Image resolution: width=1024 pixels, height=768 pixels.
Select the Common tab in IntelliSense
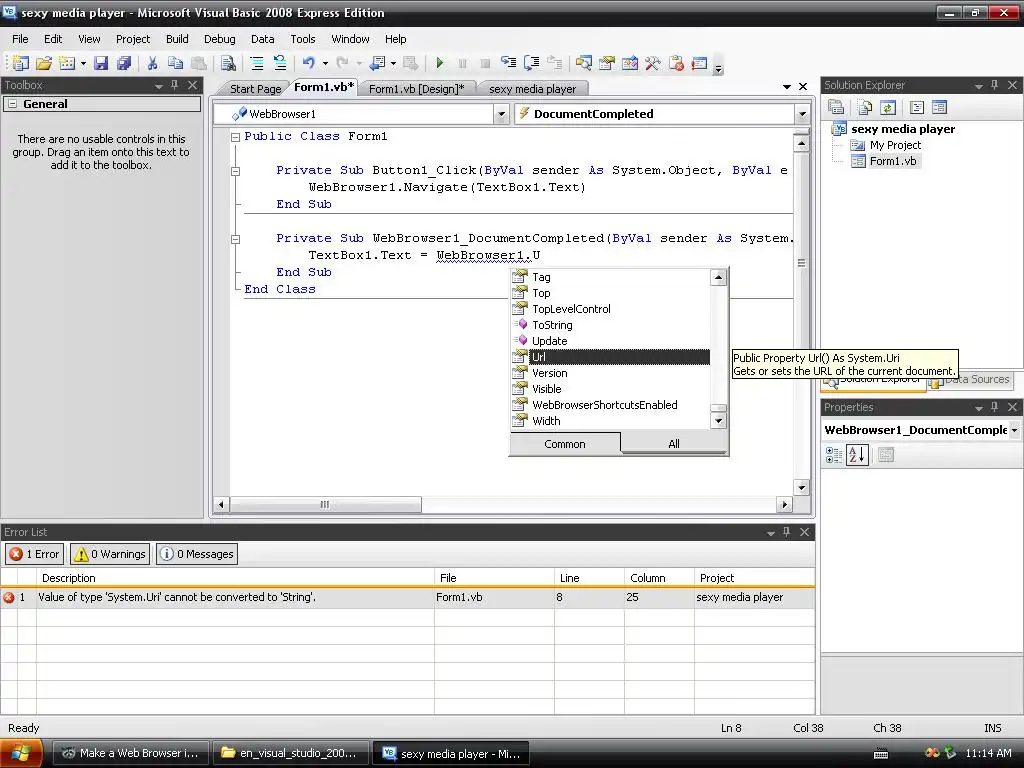(565, 444)
